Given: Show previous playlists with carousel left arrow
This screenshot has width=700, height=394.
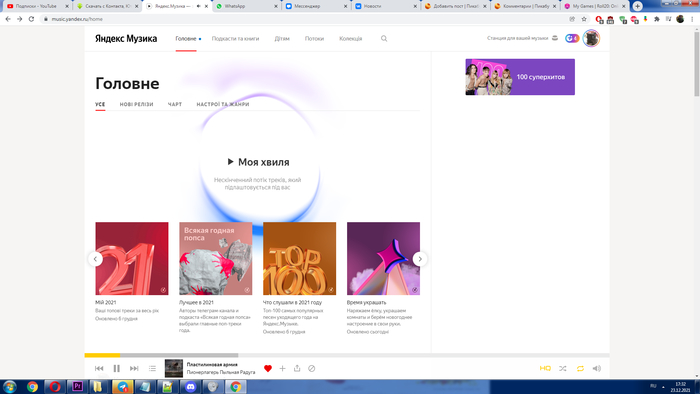Looking at the screenshot, I should [x=95, y=259].
